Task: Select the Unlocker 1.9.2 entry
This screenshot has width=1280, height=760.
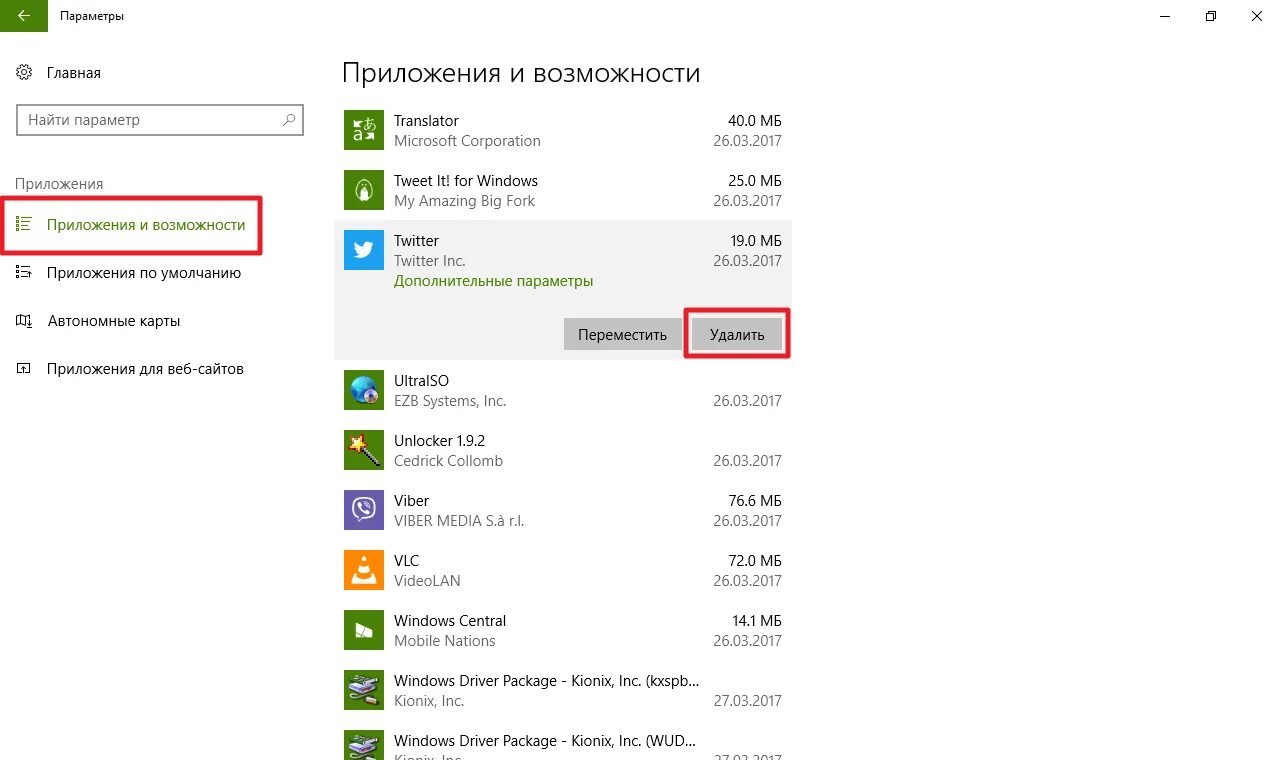Action: (x=439, y=441)
